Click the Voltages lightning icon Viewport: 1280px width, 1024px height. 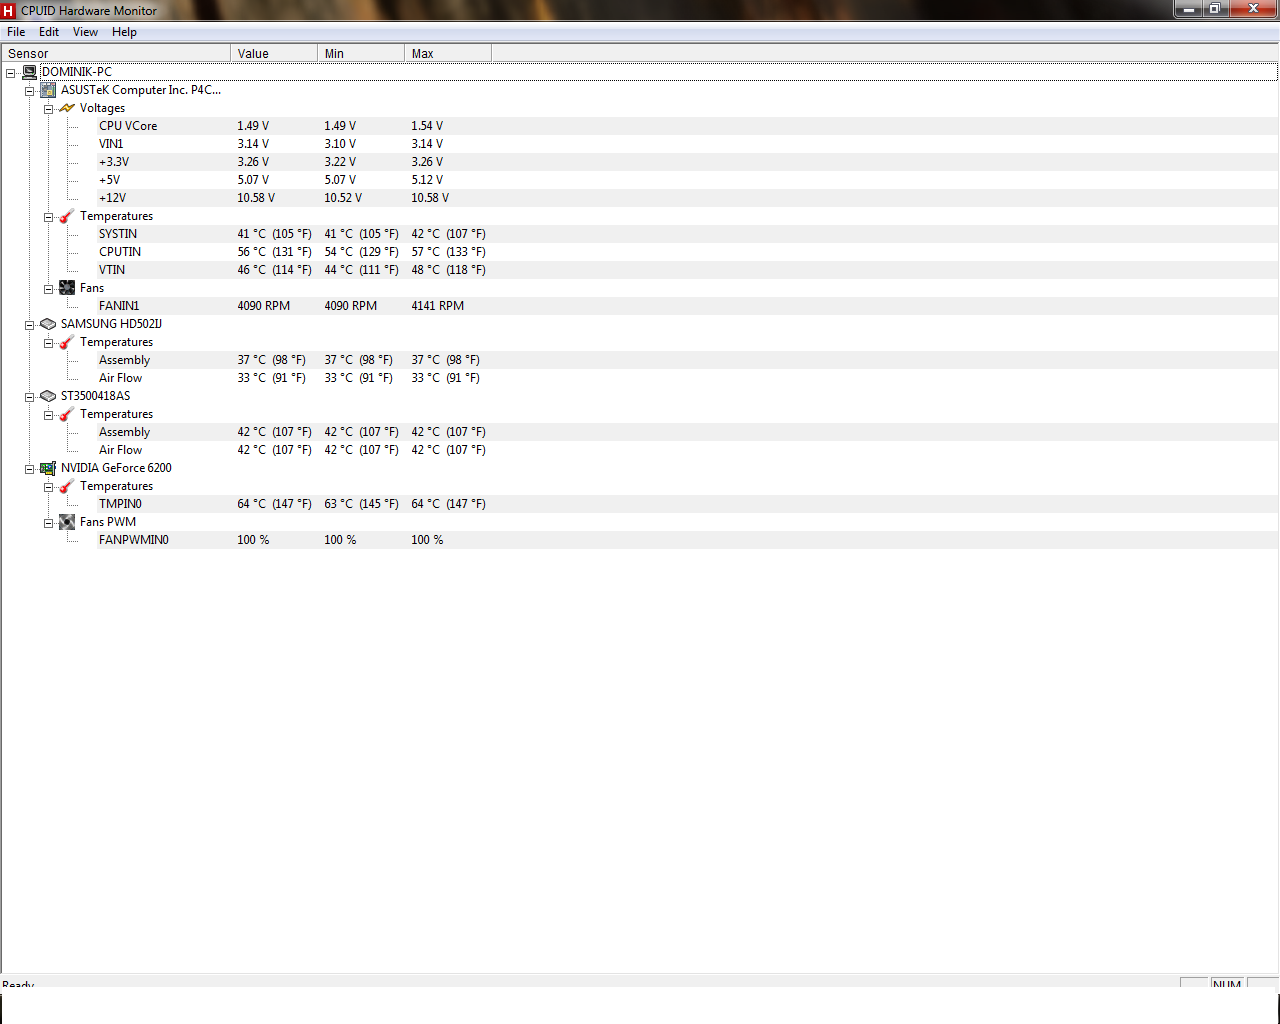pos(67,108)
